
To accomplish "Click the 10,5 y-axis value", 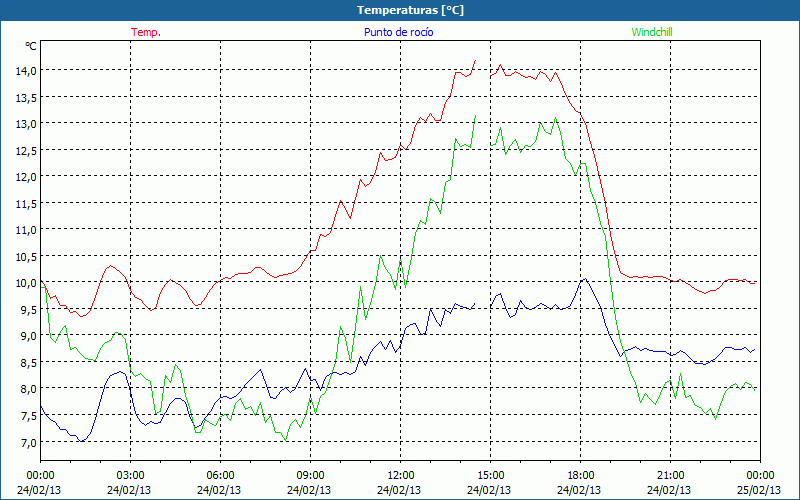I will pyautogui.click(x=26, y=257).
